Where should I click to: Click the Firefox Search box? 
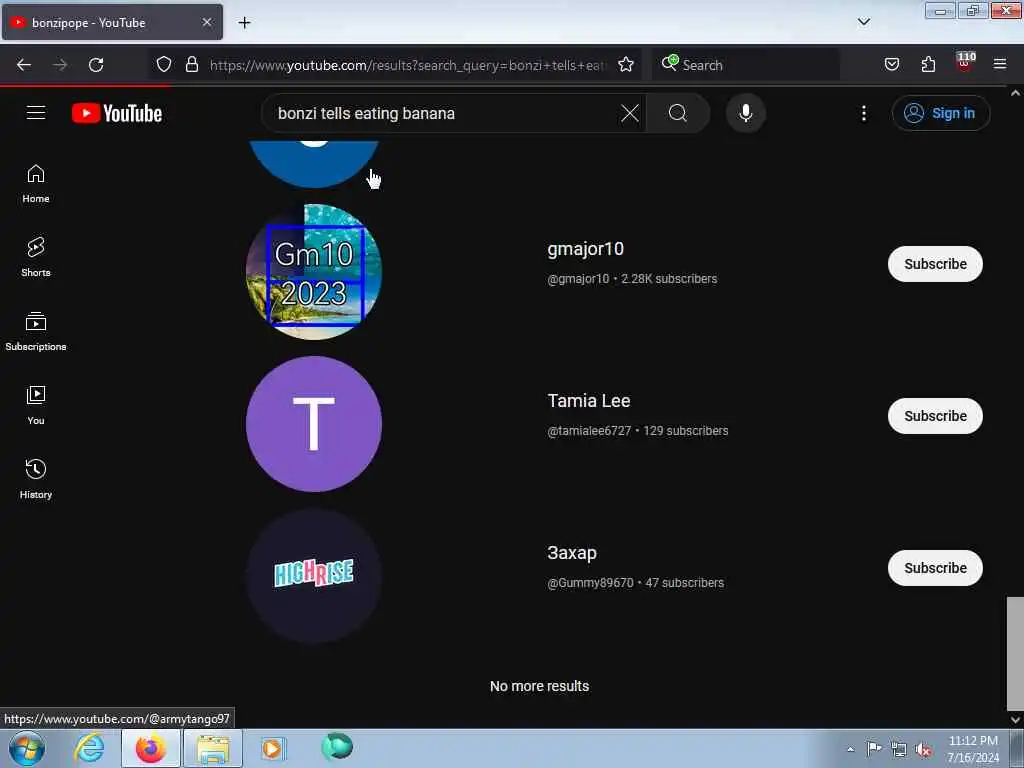point(746,65)
